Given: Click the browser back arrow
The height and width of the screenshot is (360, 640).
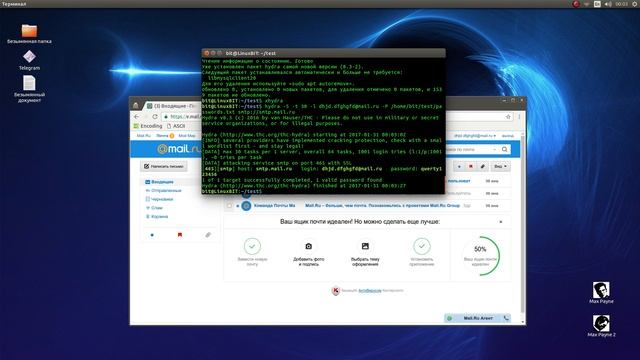Looking at the screenshot, I should coord(137,117).
